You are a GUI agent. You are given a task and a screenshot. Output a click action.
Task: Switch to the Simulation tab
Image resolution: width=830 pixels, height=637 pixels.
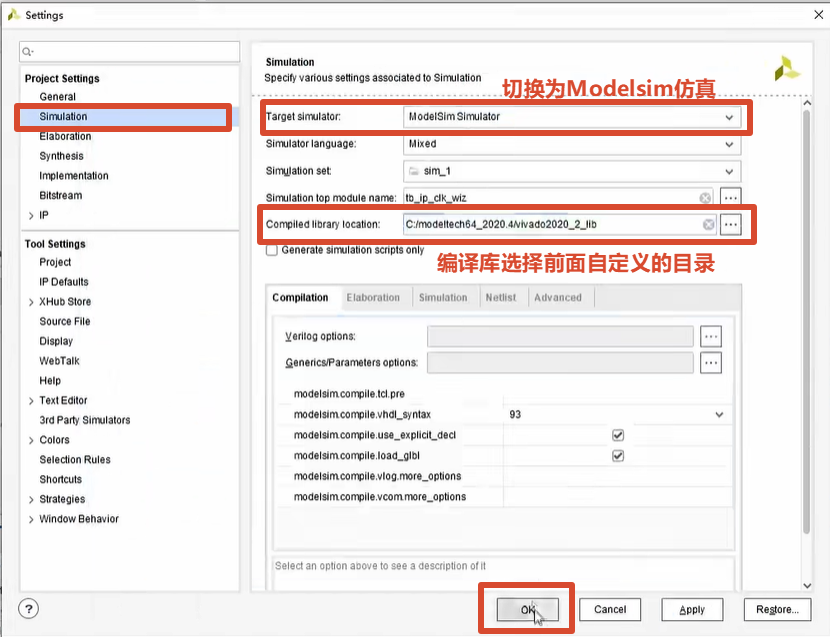[x=443, y=298]
